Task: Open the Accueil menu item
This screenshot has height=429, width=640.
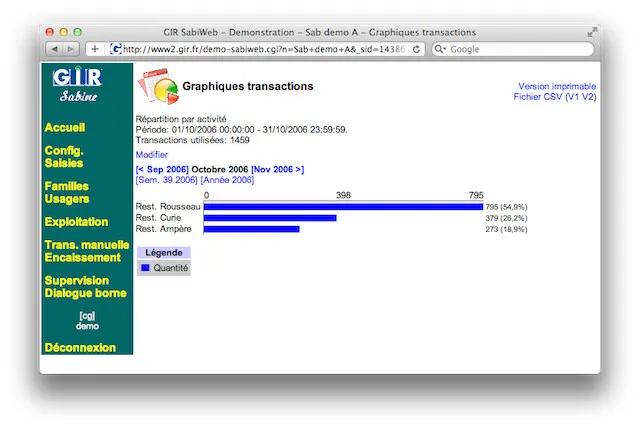Action: 65,128
